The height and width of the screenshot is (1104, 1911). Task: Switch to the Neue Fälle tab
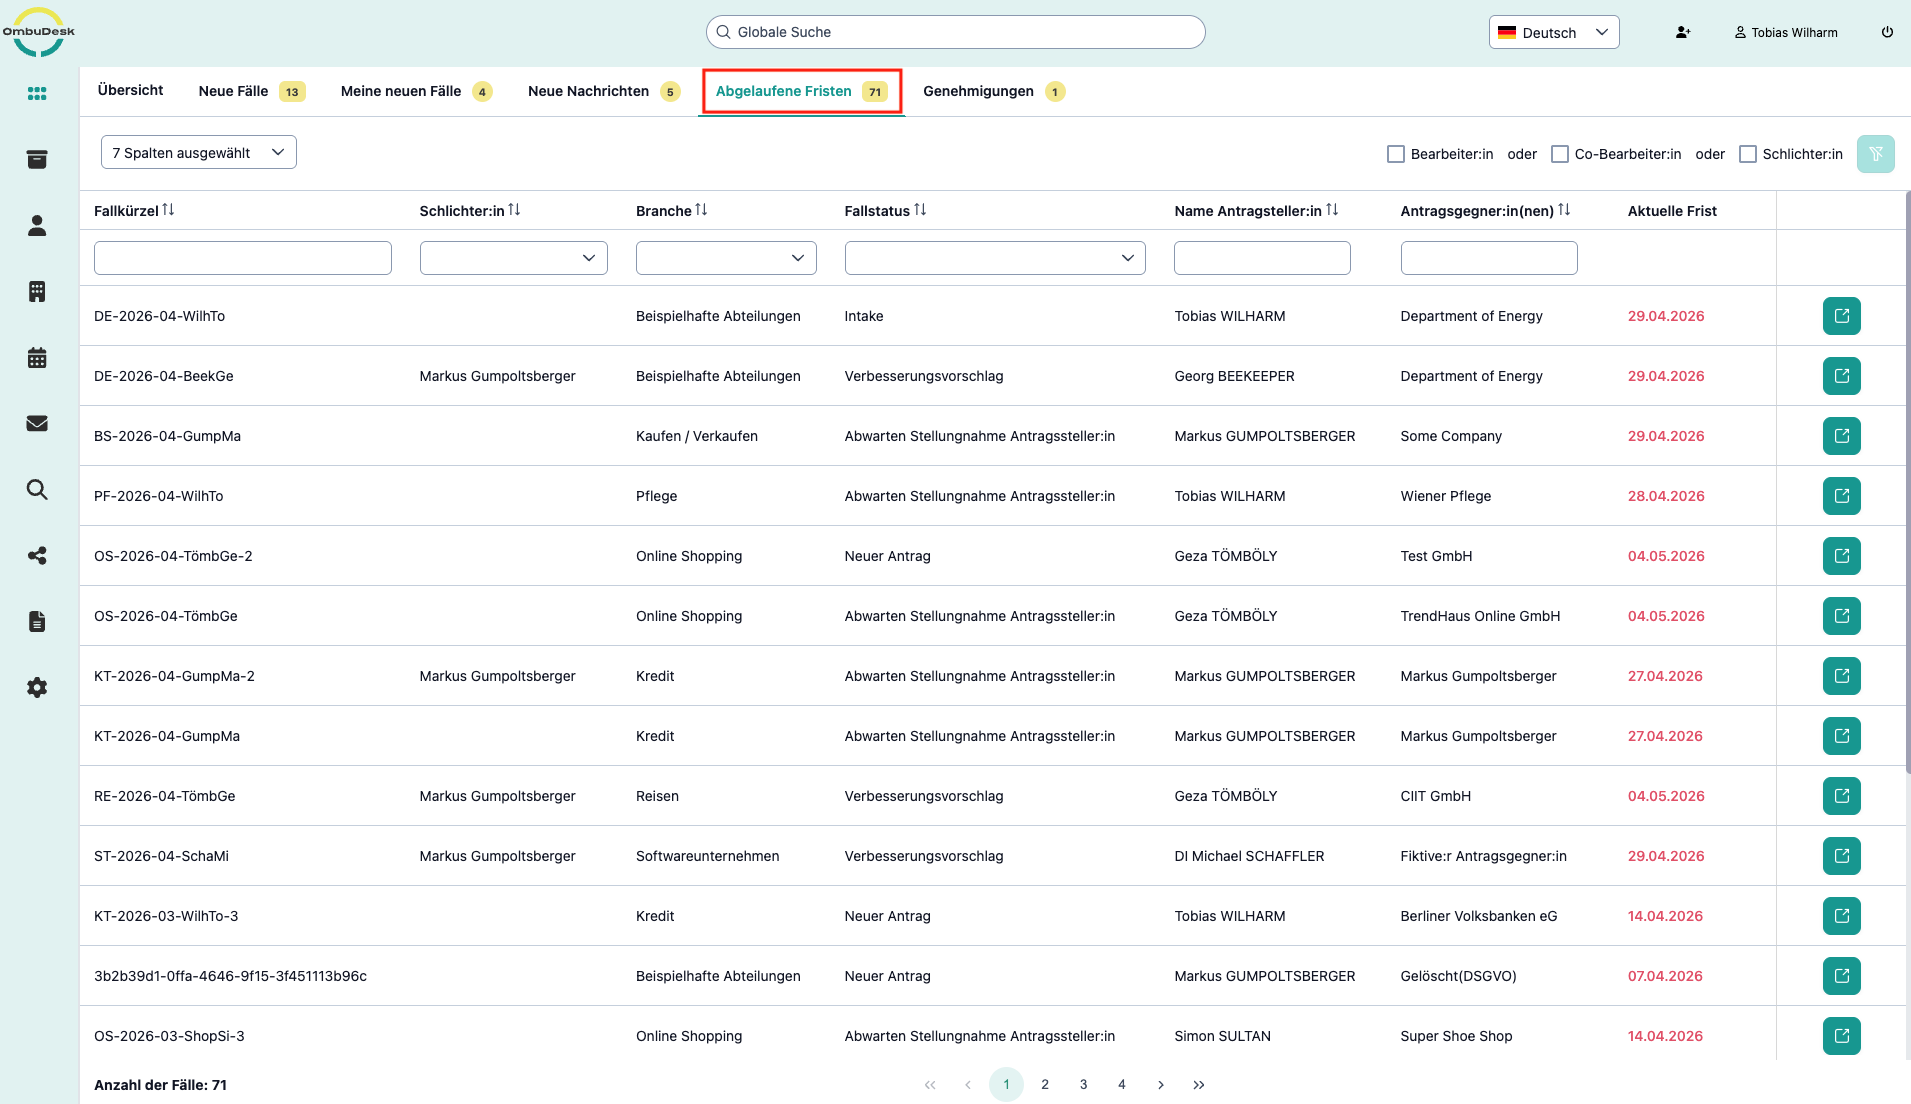(251, 91)
